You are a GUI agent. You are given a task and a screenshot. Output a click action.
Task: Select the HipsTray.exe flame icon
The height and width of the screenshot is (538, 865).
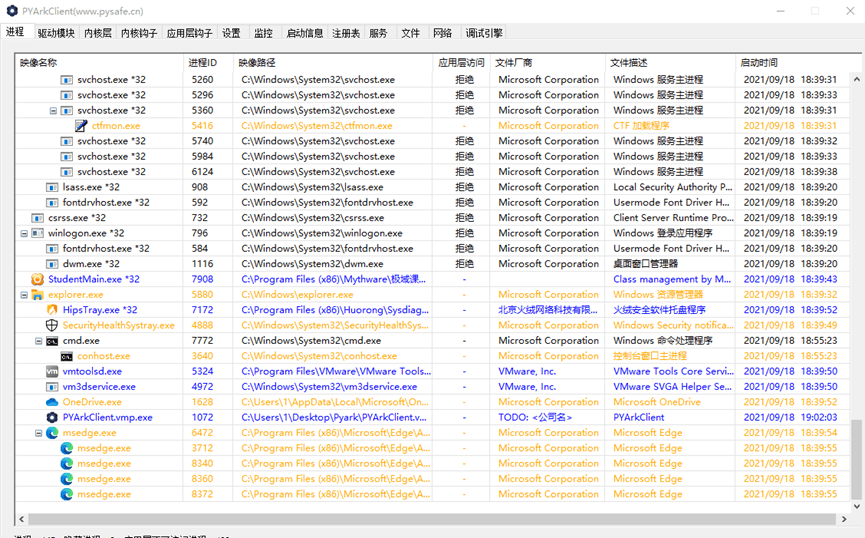click(52, 310)
